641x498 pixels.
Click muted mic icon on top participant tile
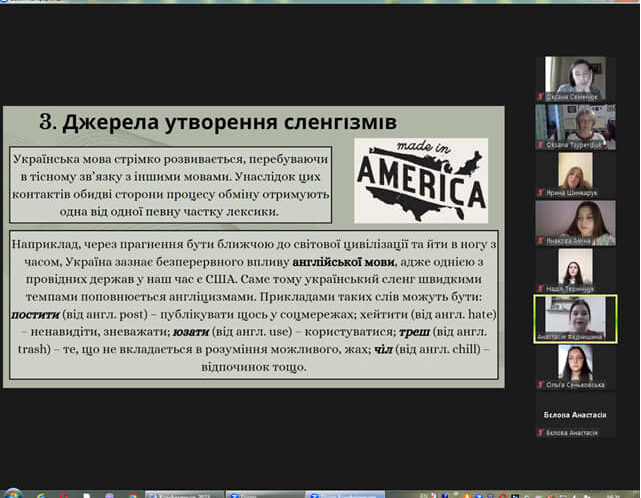[540, 96]
